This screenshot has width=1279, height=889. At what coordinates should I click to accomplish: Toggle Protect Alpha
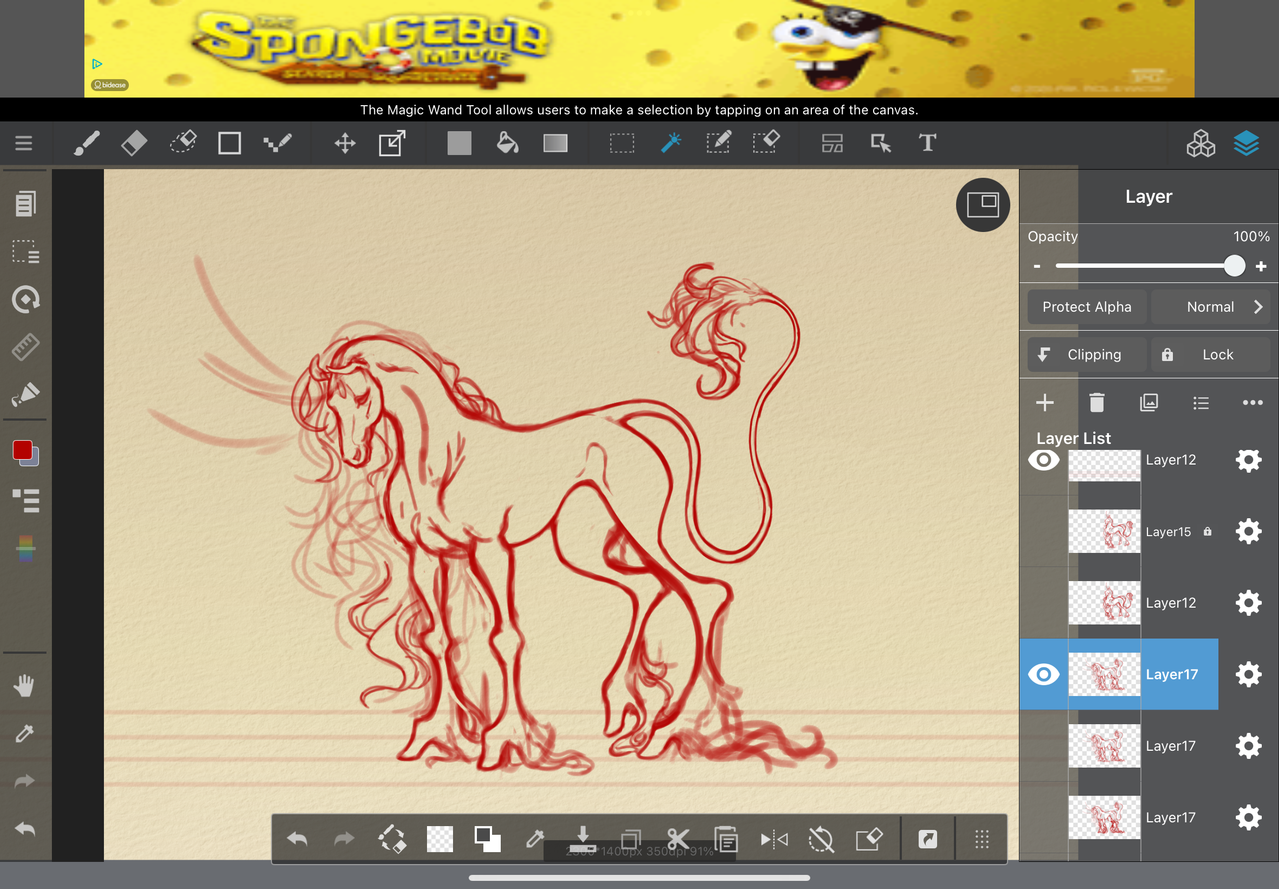[1087, 307]
